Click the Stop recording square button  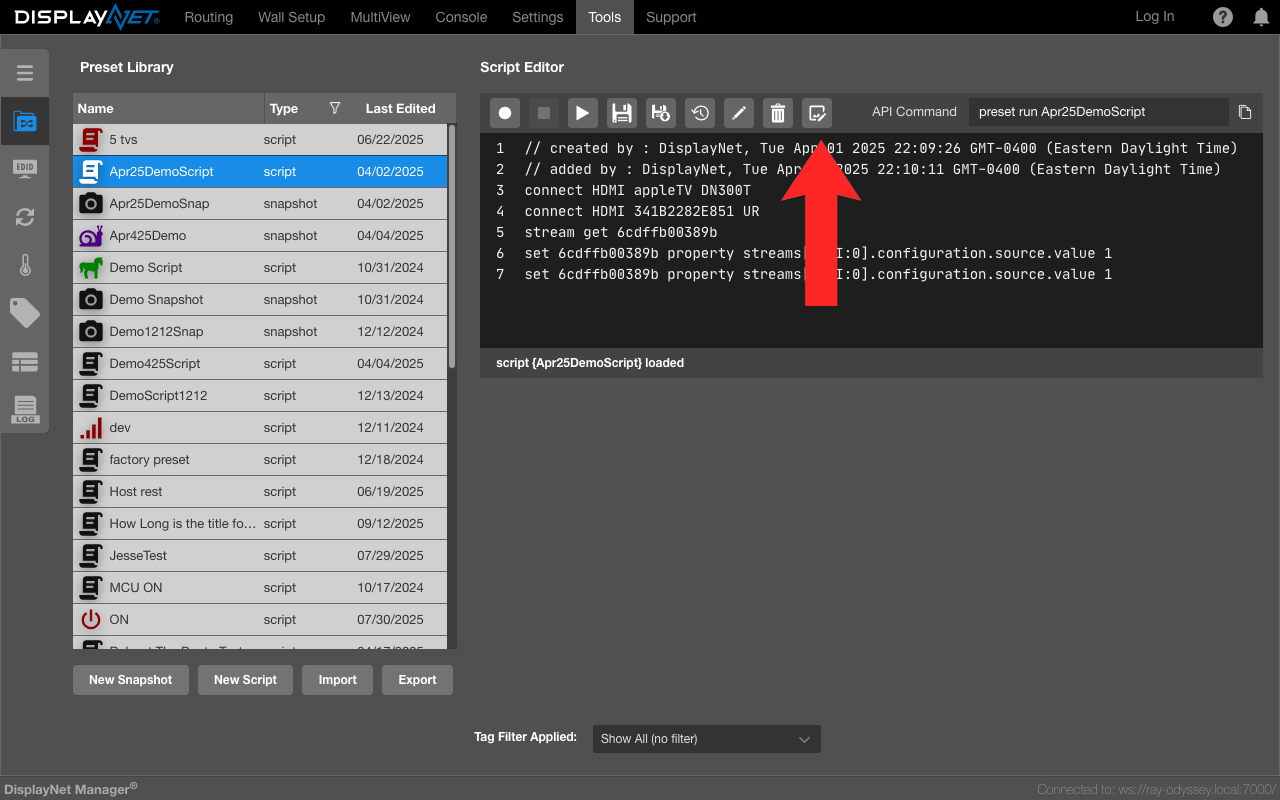click(x=544, y=113)
